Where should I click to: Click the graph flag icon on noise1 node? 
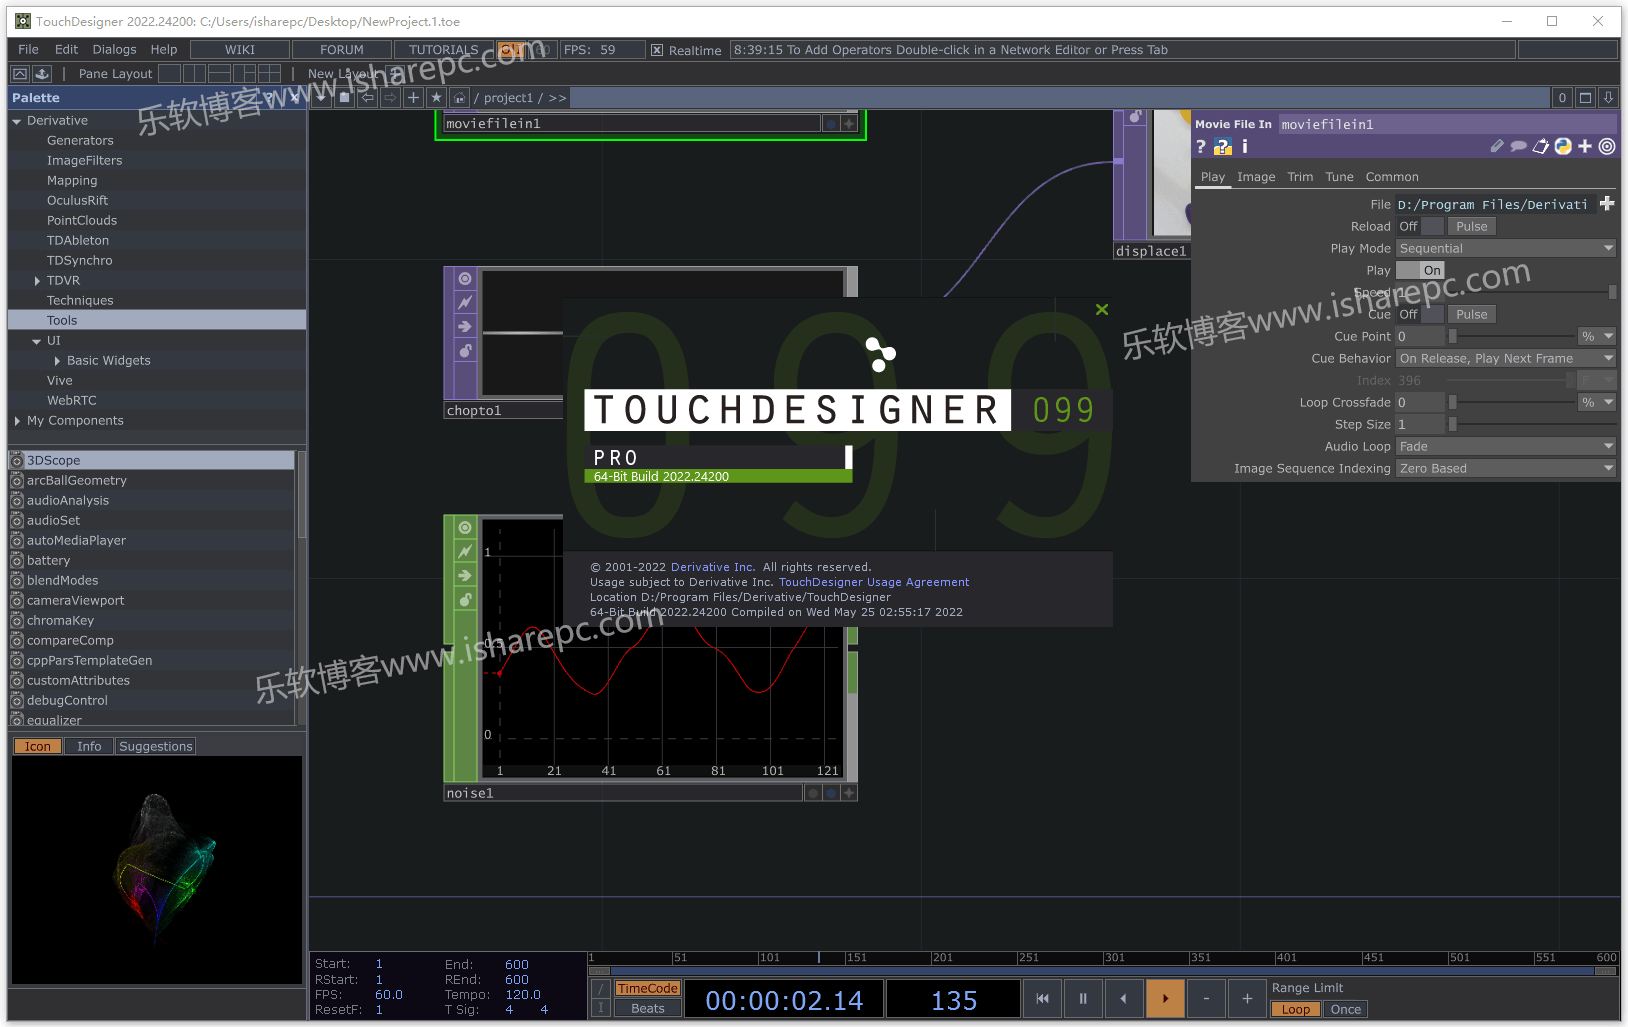point(465,551)
